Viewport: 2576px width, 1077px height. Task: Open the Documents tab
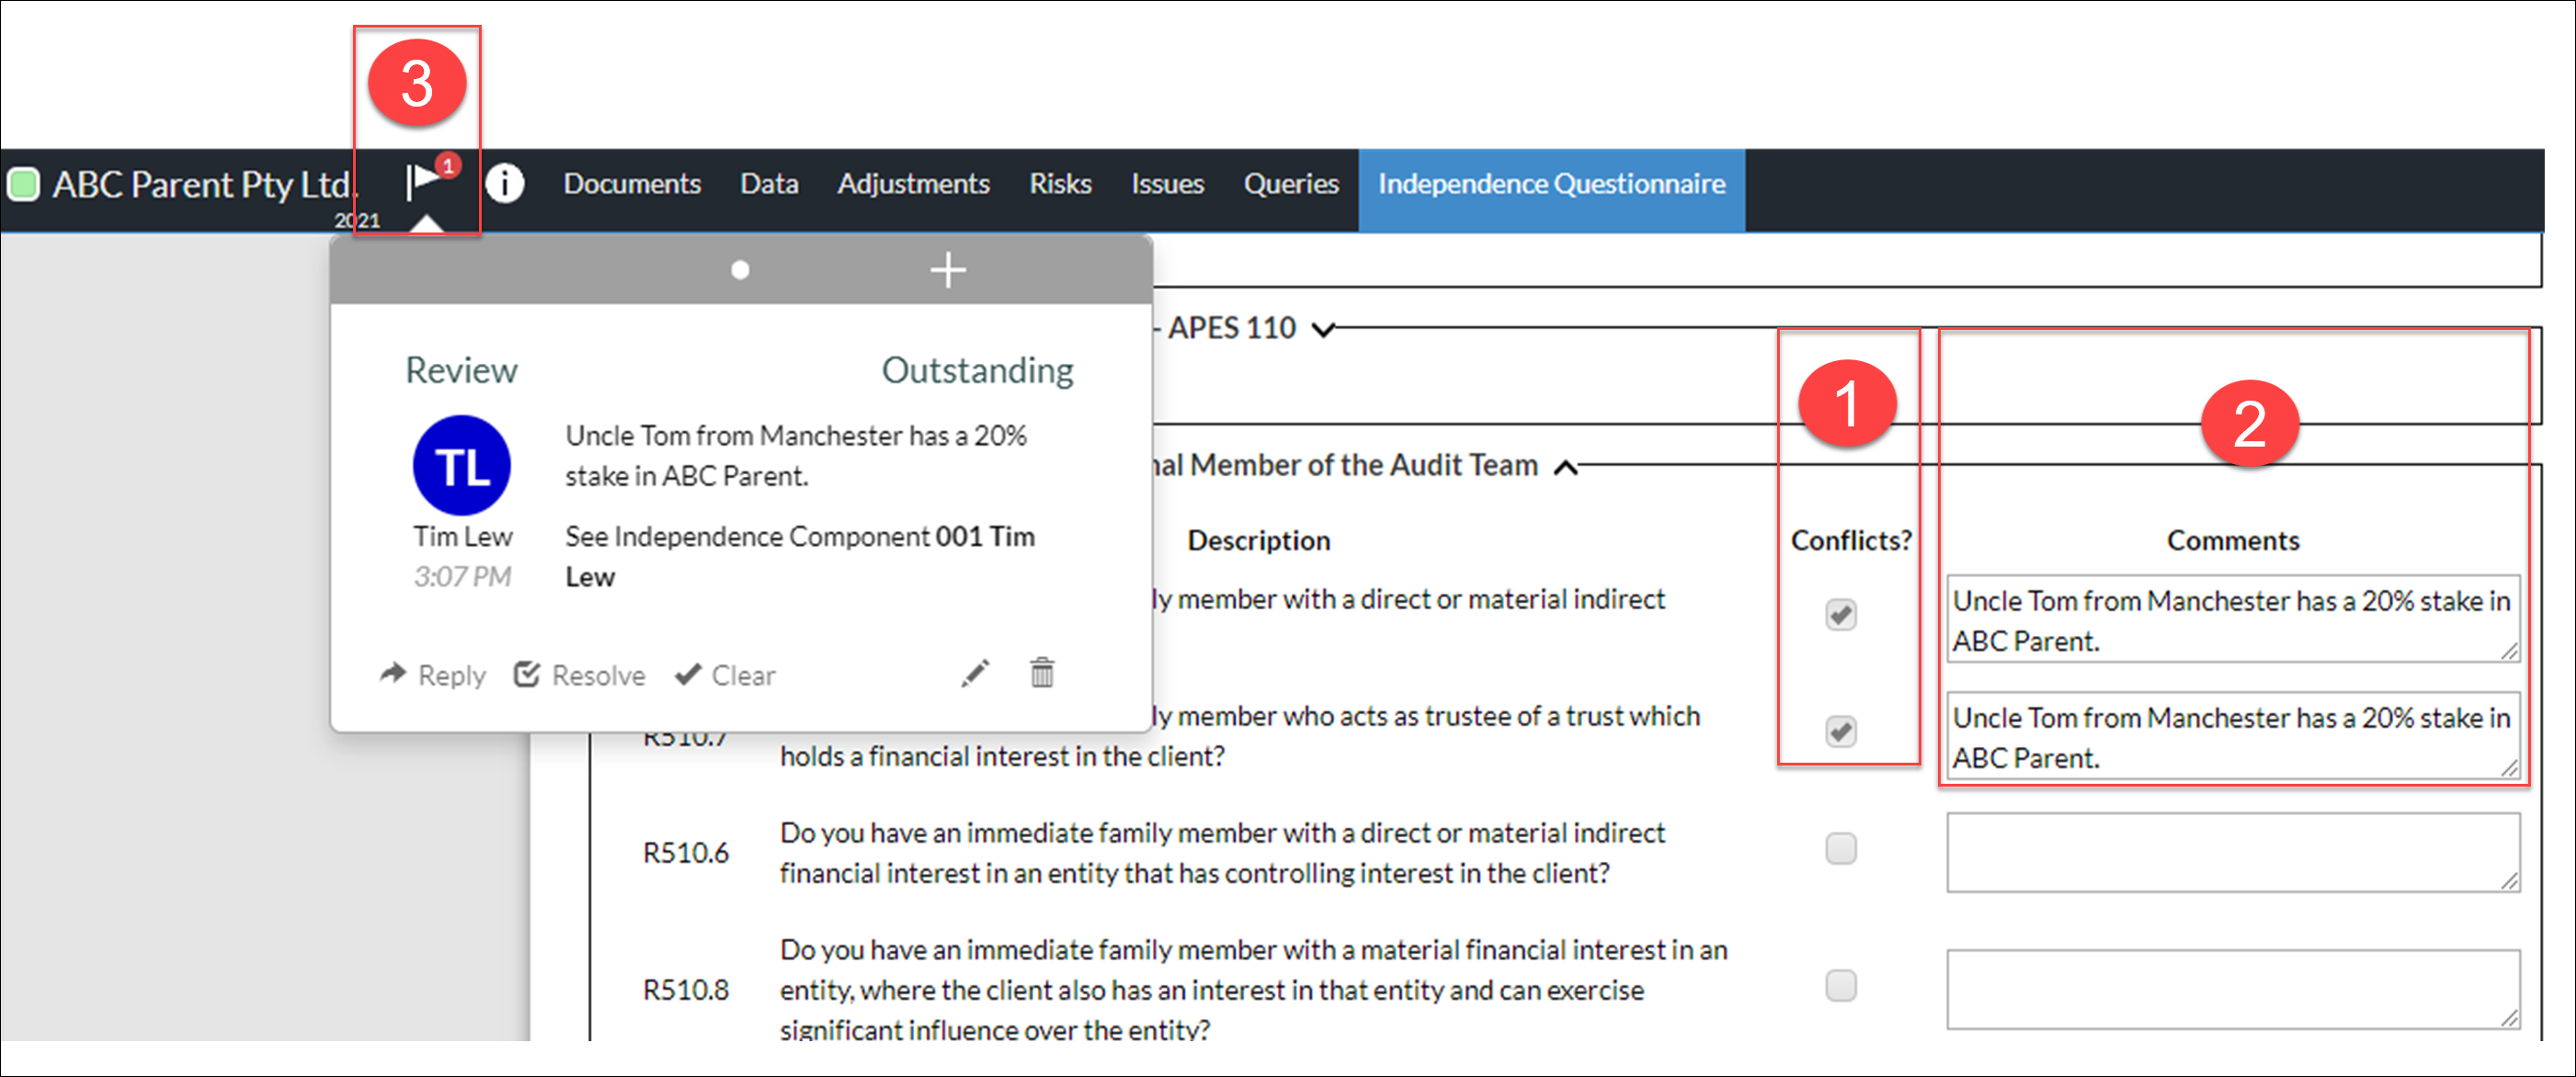click(x=631, y=184)
